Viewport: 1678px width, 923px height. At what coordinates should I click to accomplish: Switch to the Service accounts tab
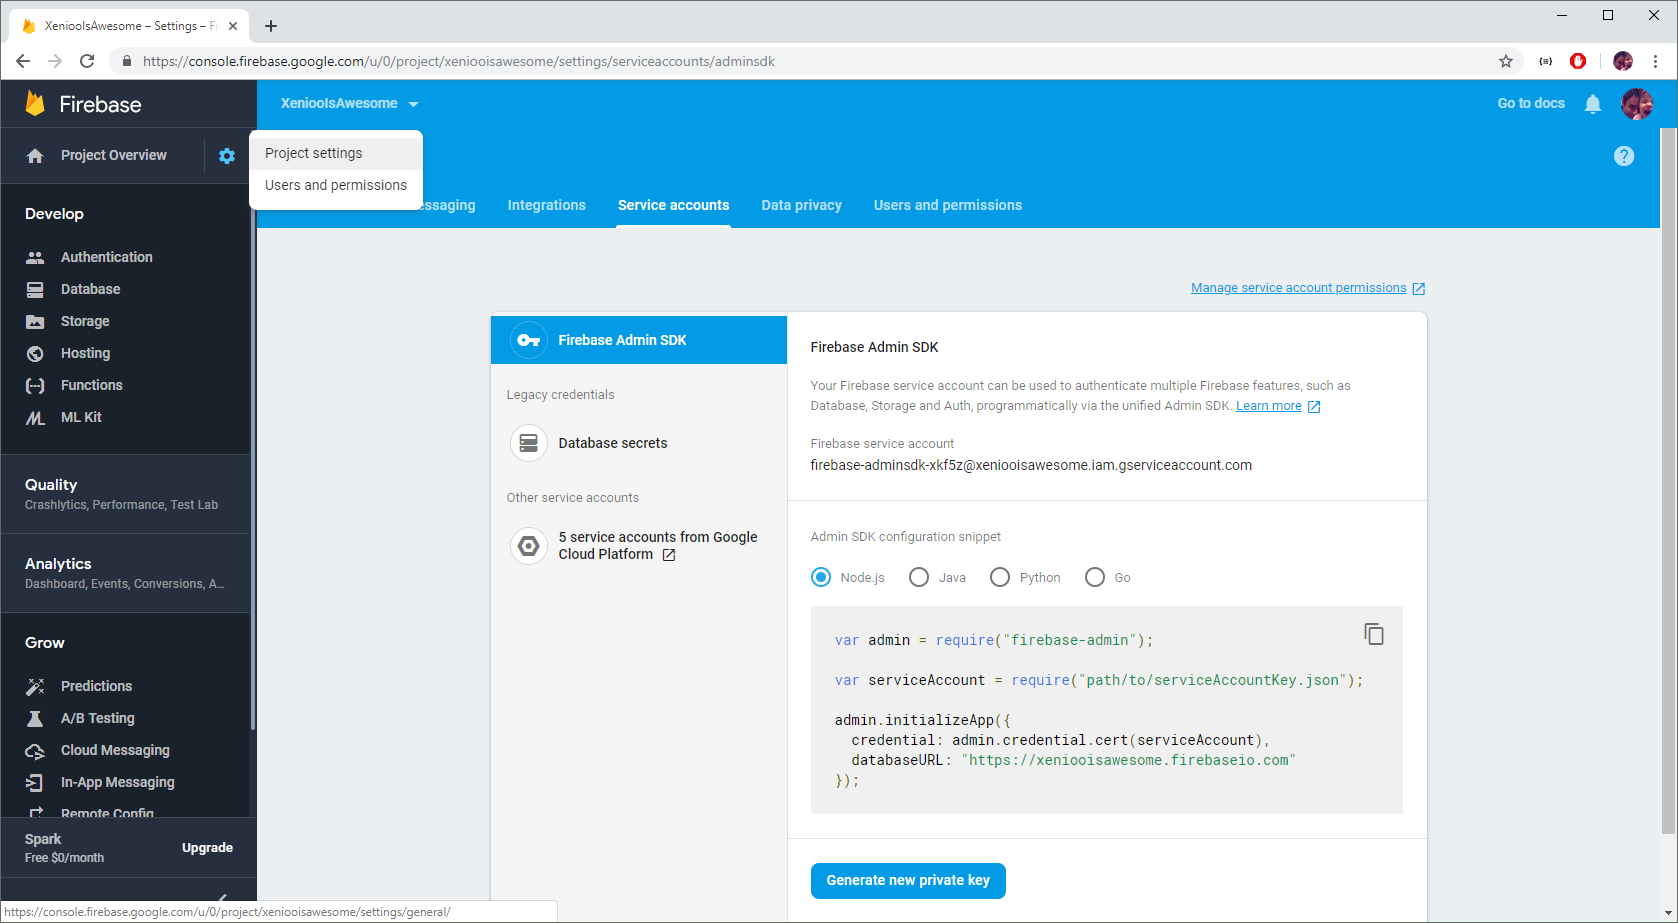pos(674,205)
